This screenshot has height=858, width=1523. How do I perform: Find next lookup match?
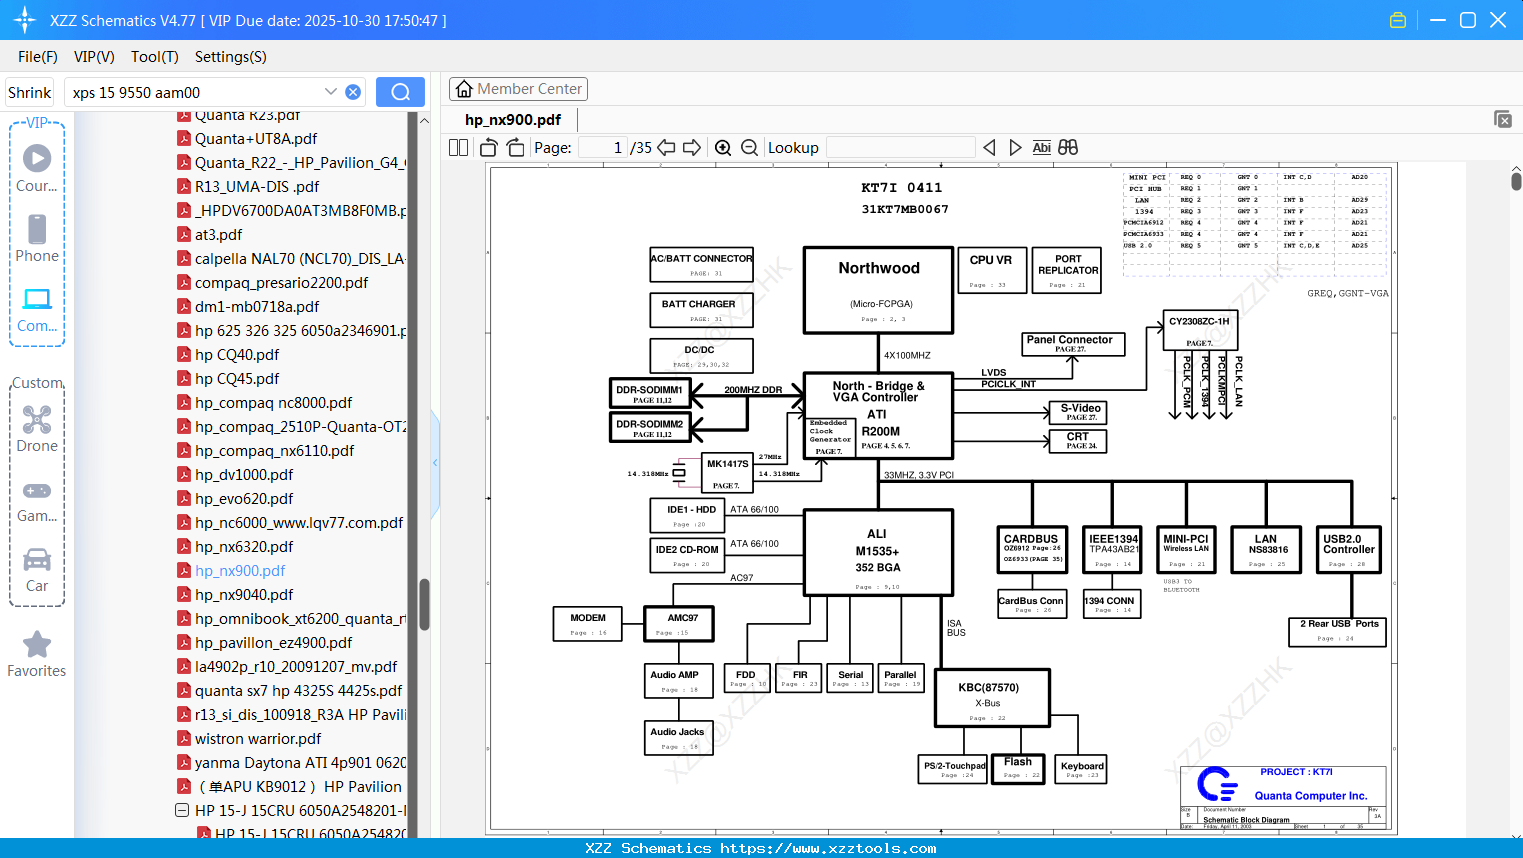click(1015, 147)
